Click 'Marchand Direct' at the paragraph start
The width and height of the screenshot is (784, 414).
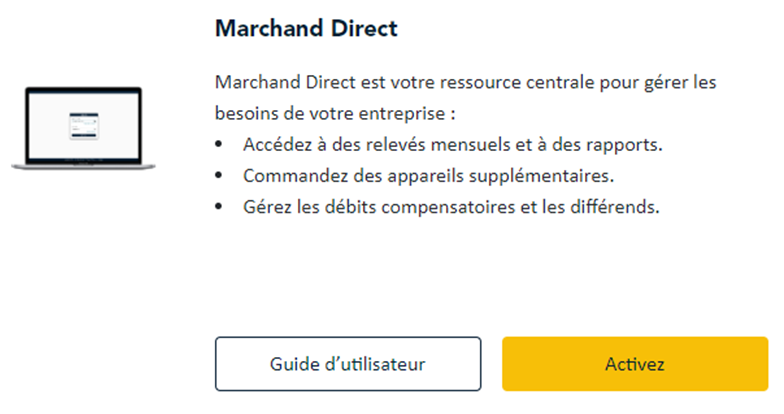[x=285, y=82]
